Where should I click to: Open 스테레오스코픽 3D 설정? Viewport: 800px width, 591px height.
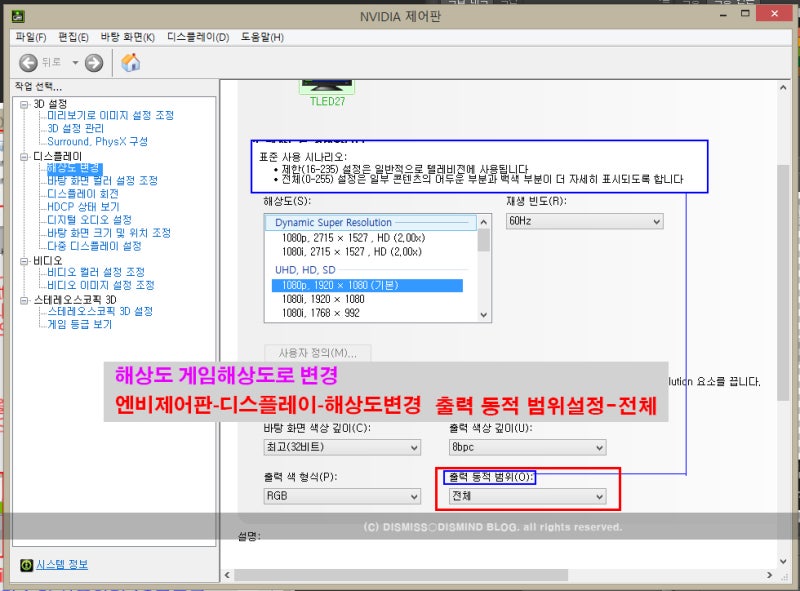point(100,311)
